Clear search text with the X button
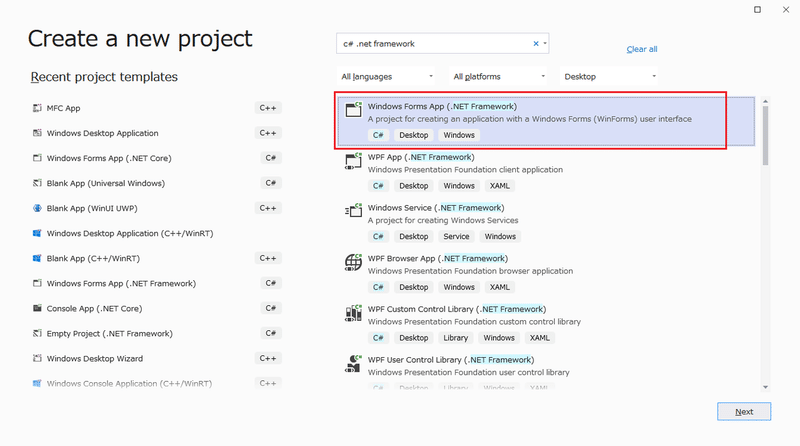Screen dimensions: 800x446 [x=536, y=44]
